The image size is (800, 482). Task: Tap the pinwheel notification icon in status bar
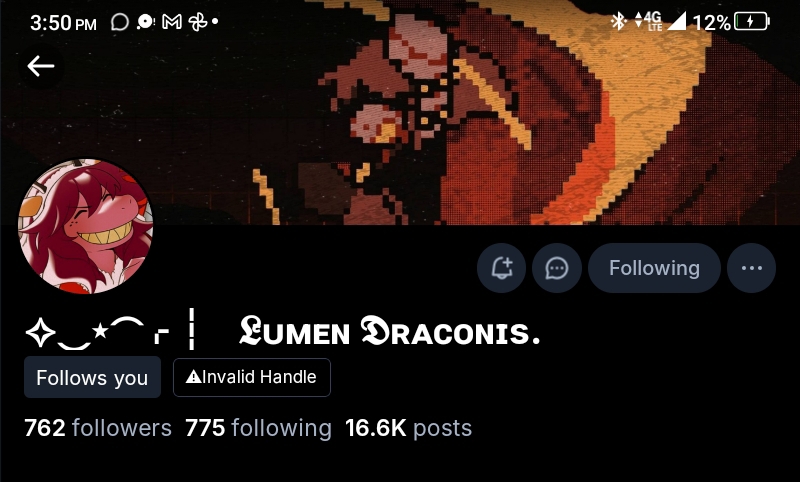[x=197, y=21]
